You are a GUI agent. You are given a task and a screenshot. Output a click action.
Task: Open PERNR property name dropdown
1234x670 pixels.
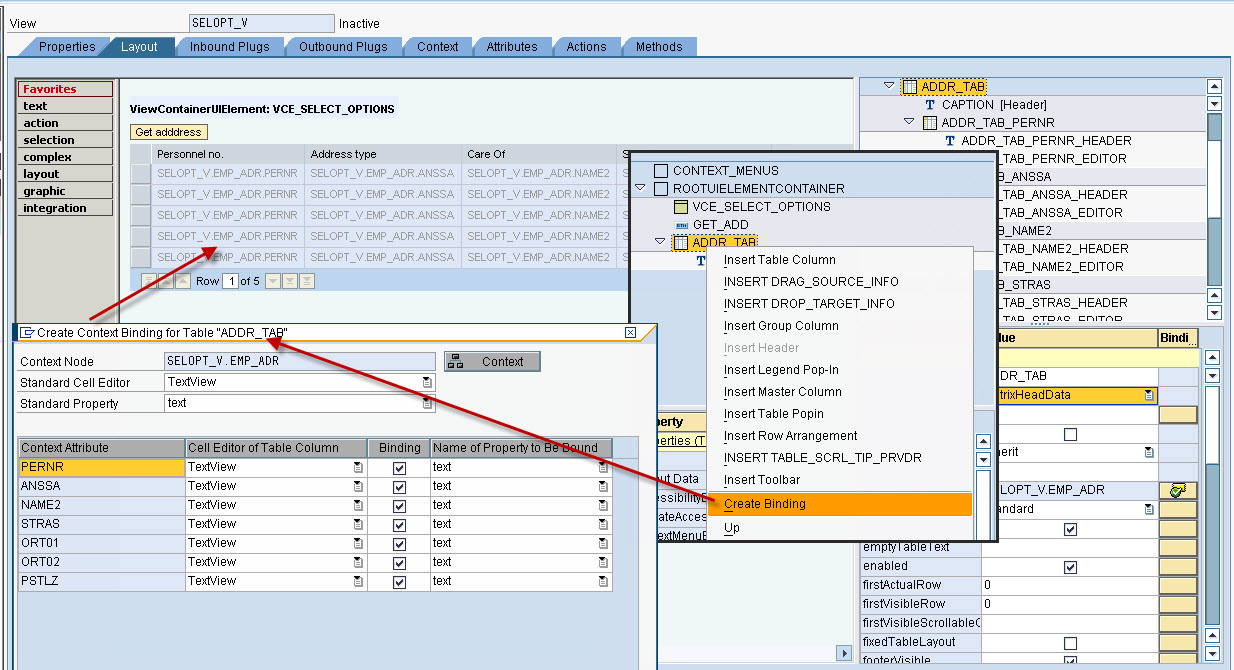pyautogui.click(x=603, y=468)
